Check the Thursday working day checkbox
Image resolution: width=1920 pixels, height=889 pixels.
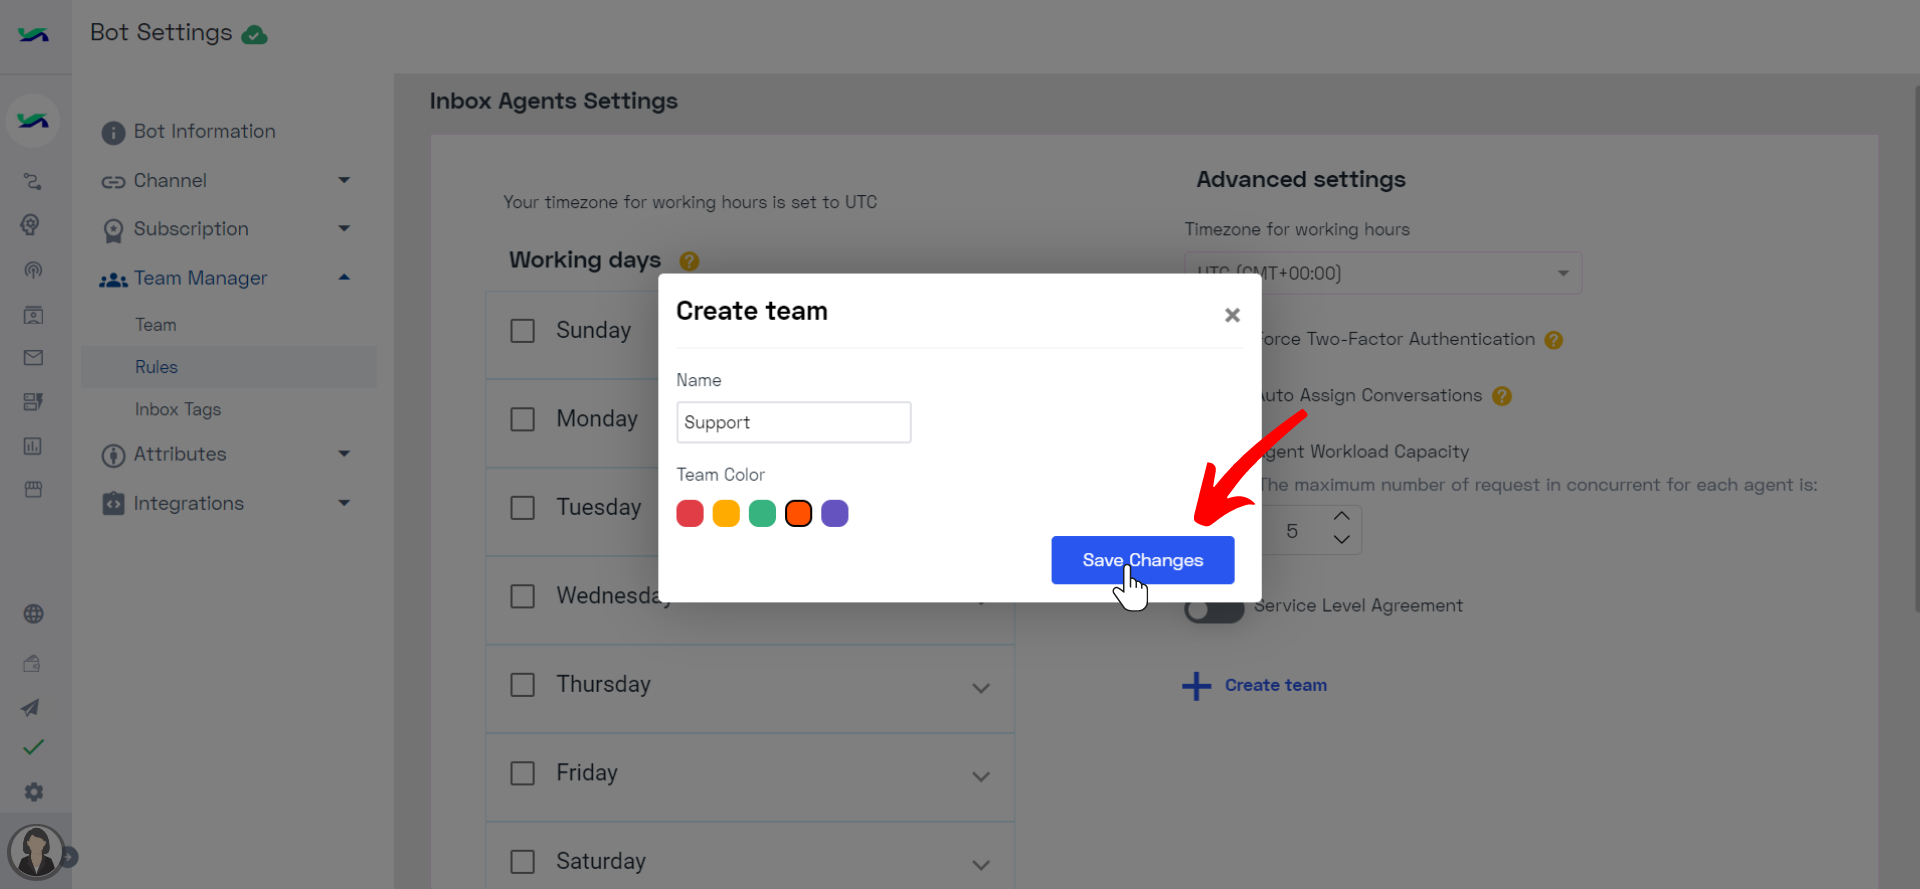point(522,685)
